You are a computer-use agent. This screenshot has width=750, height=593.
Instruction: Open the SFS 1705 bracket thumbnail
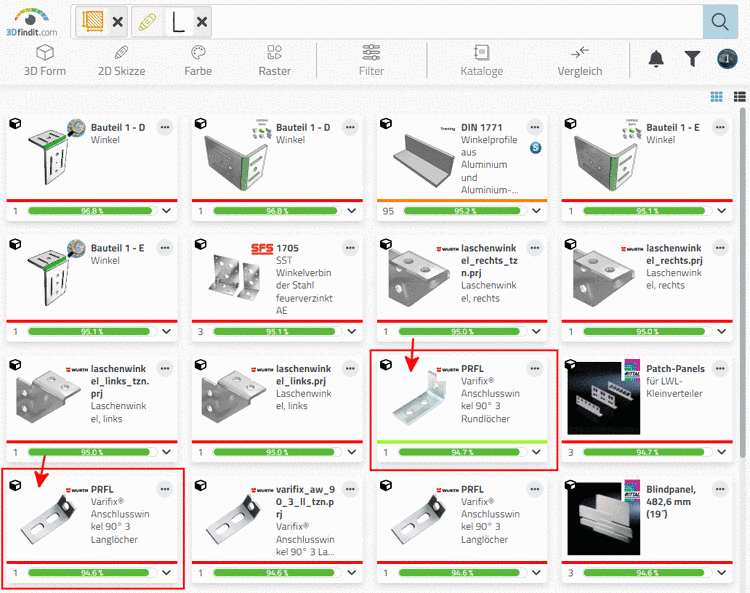coord(234,277)
